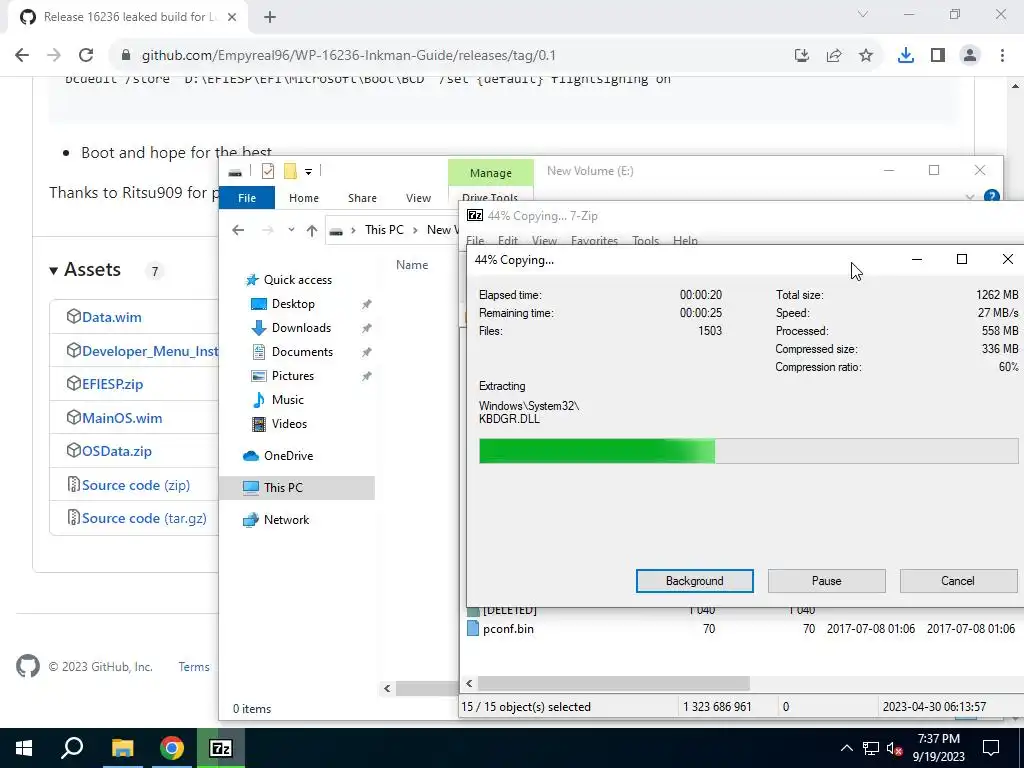The height and width of the screenshot is (768, 1024).
Task: Click the Explorer help question icon
Action: [x=991, y=196]
